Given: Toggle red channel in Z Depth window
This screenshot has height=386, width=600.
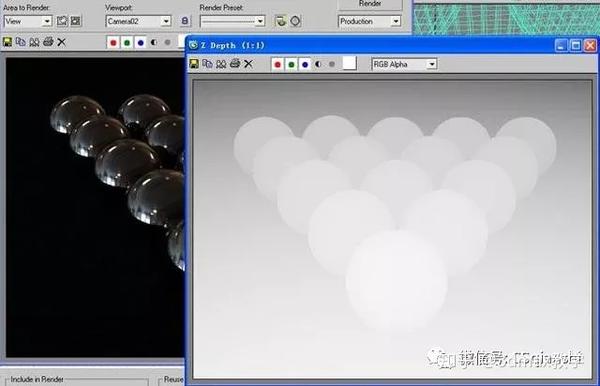Looking at the screenshot, I should click(x=278, y=64).
